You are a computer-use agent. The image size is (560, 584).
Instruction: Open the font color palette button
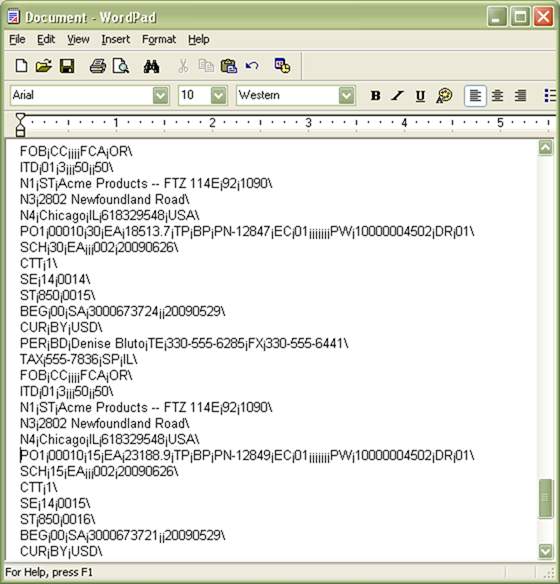click(444, 96)
